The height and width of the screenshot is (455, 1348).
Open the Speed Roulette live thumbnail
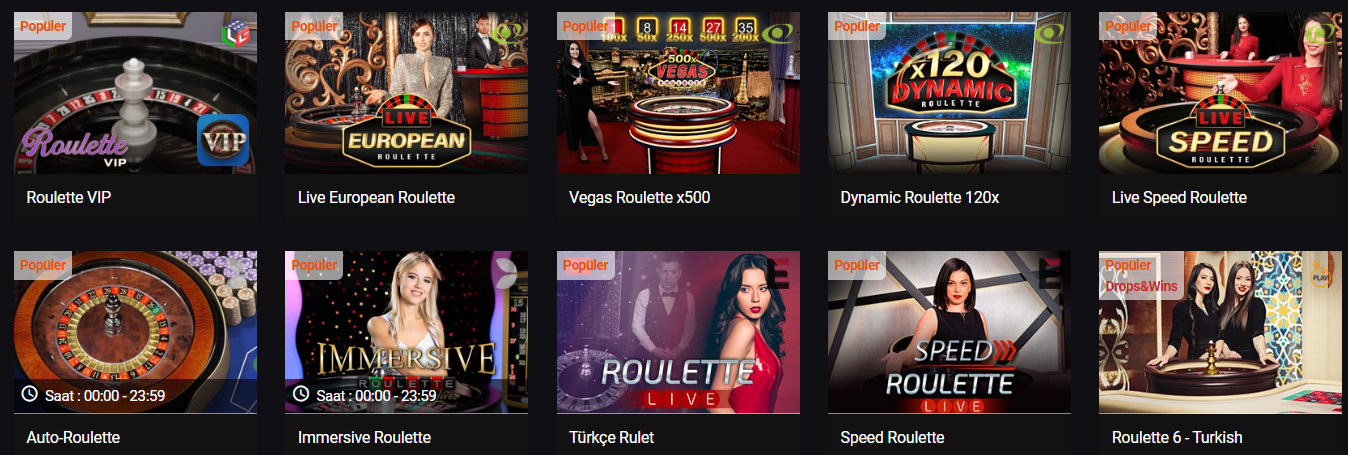[949, 332]
